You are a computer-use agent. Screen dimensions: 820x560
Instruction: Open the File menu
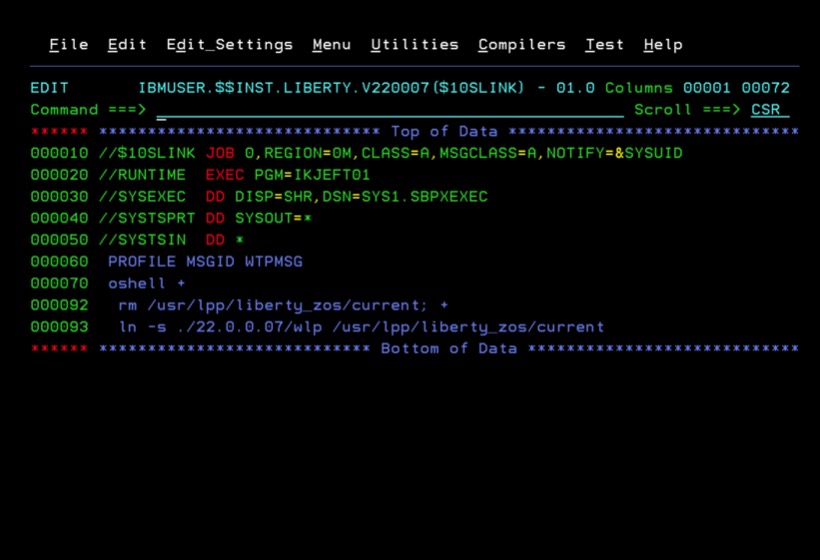(x=69, y=45)
